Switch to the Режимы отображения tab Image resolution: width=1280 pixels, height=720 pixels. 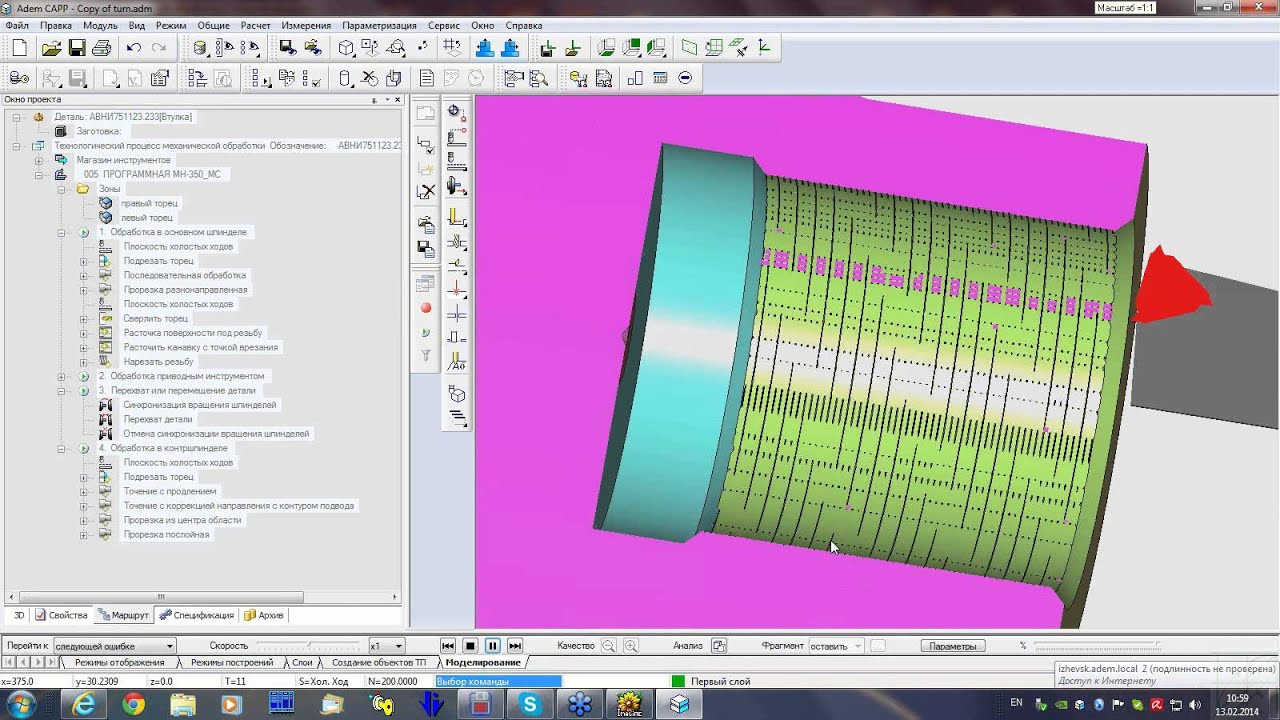click(120, 663)
